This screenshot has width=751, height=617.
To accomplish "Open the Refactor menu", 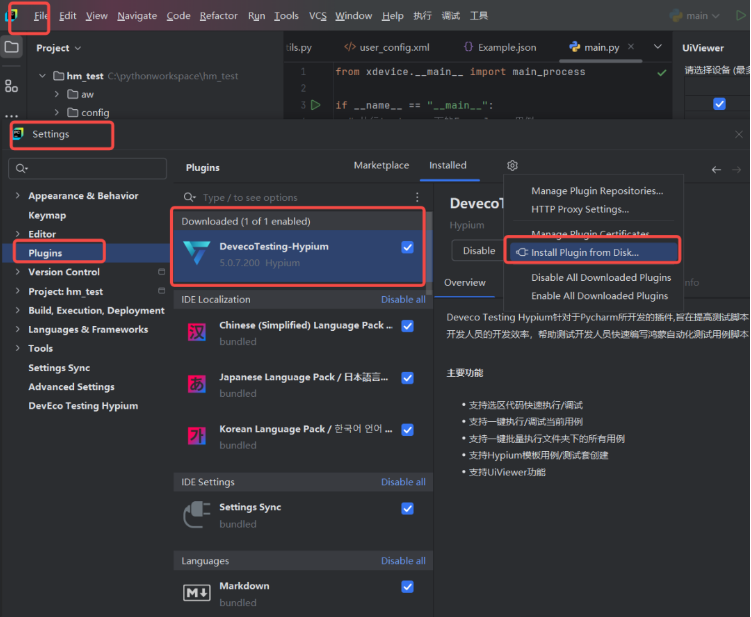I will [x=218, y=16].
